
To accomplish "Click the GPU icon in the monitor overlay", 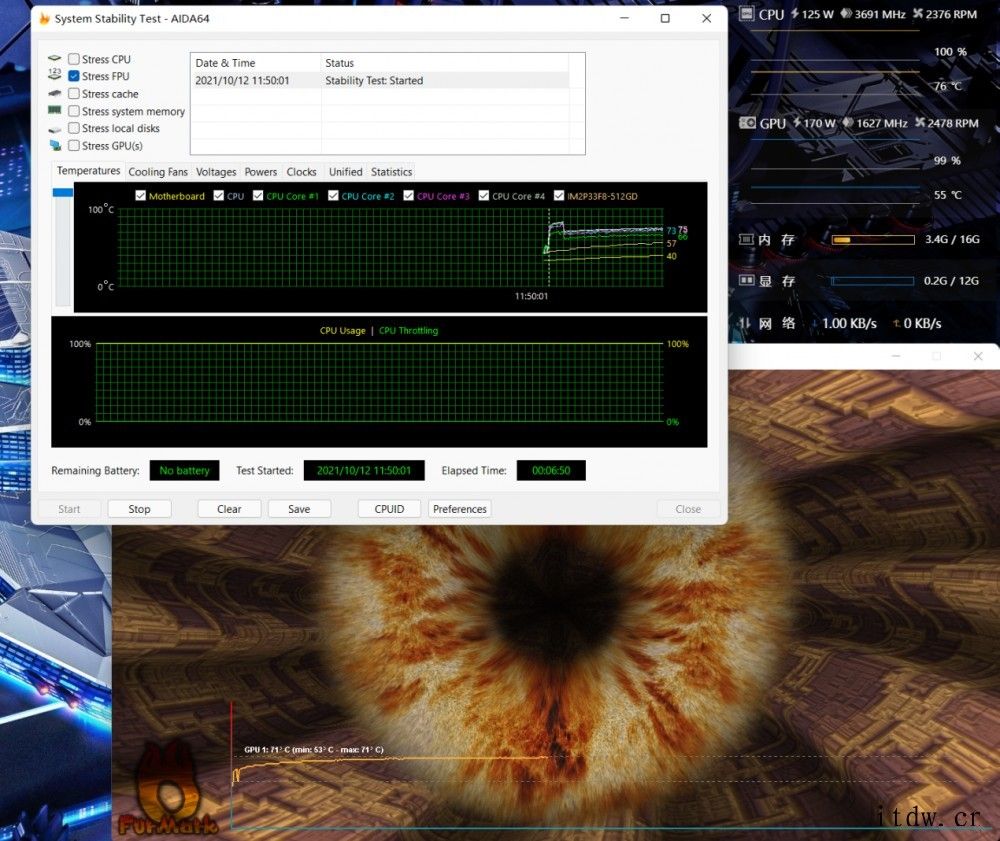I will 747,123.
